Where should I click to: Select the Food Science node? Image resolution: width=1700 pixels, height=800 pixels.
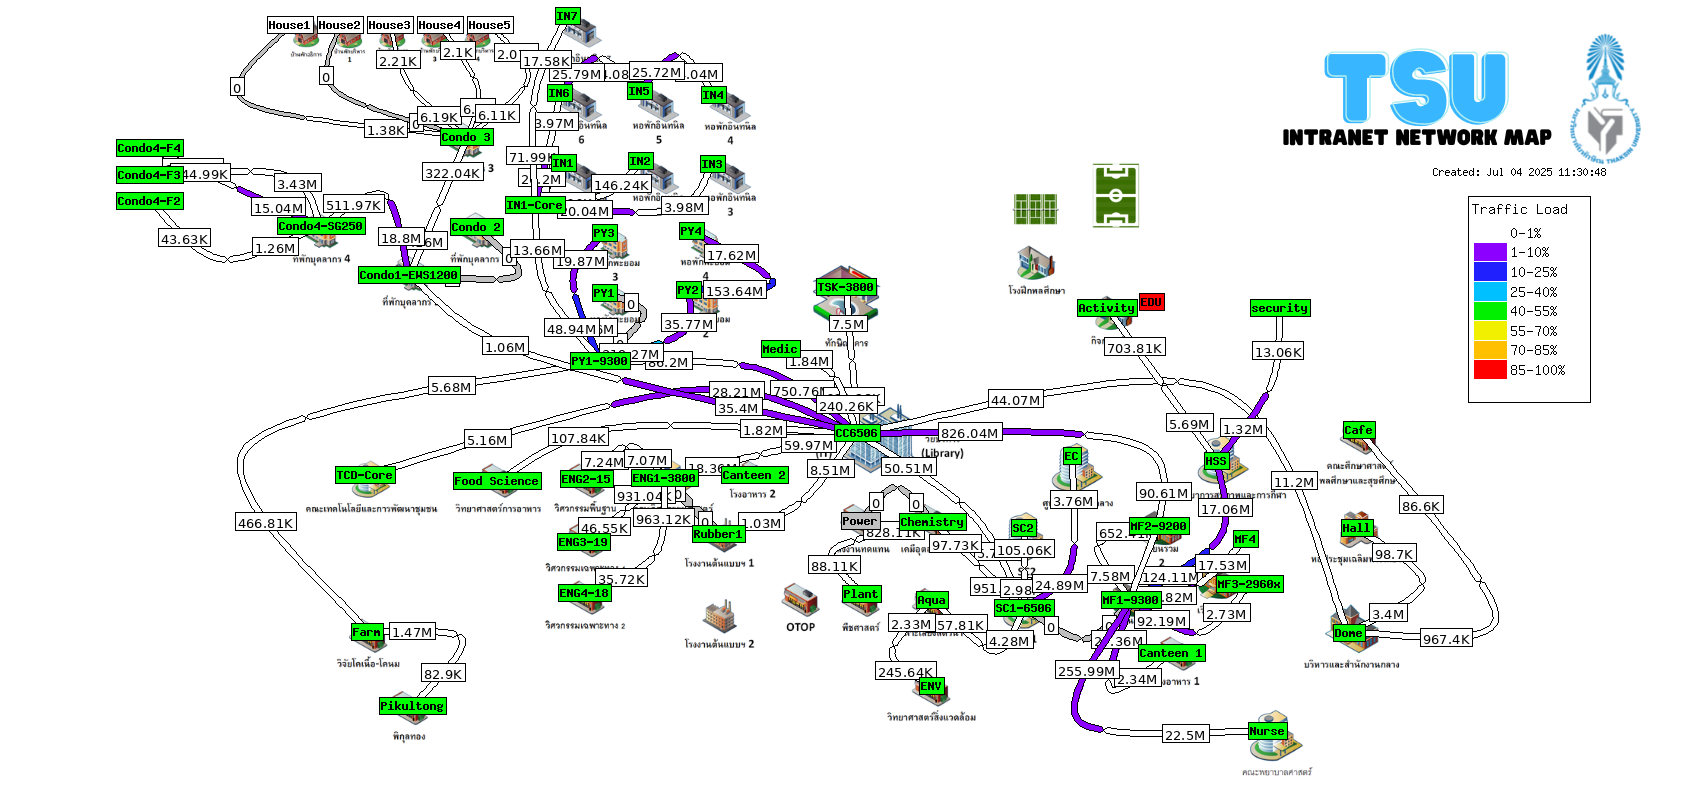[497, 481]
